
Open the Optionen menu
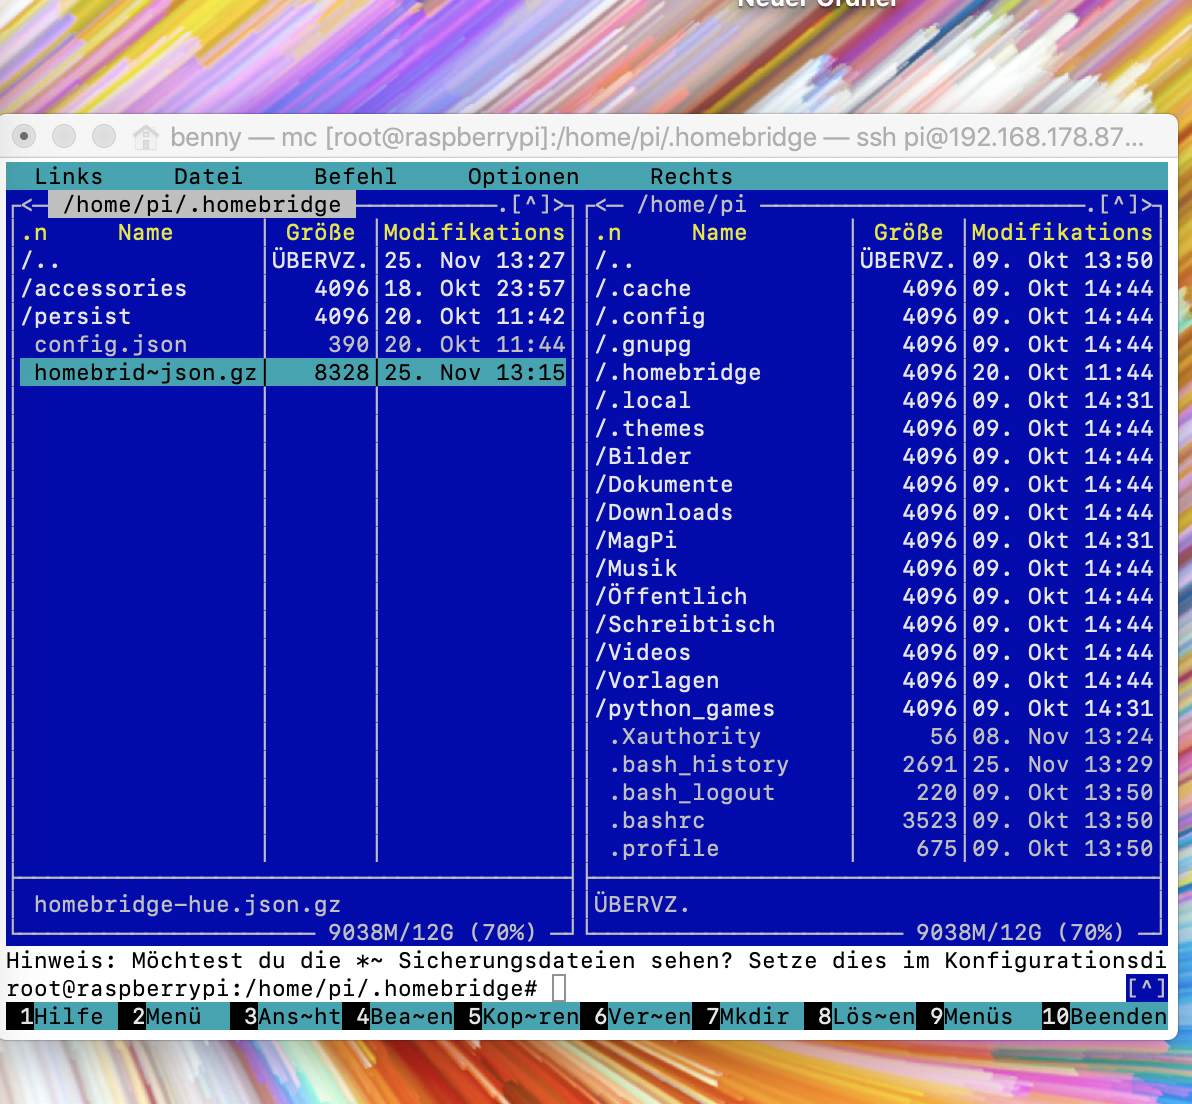523,177
